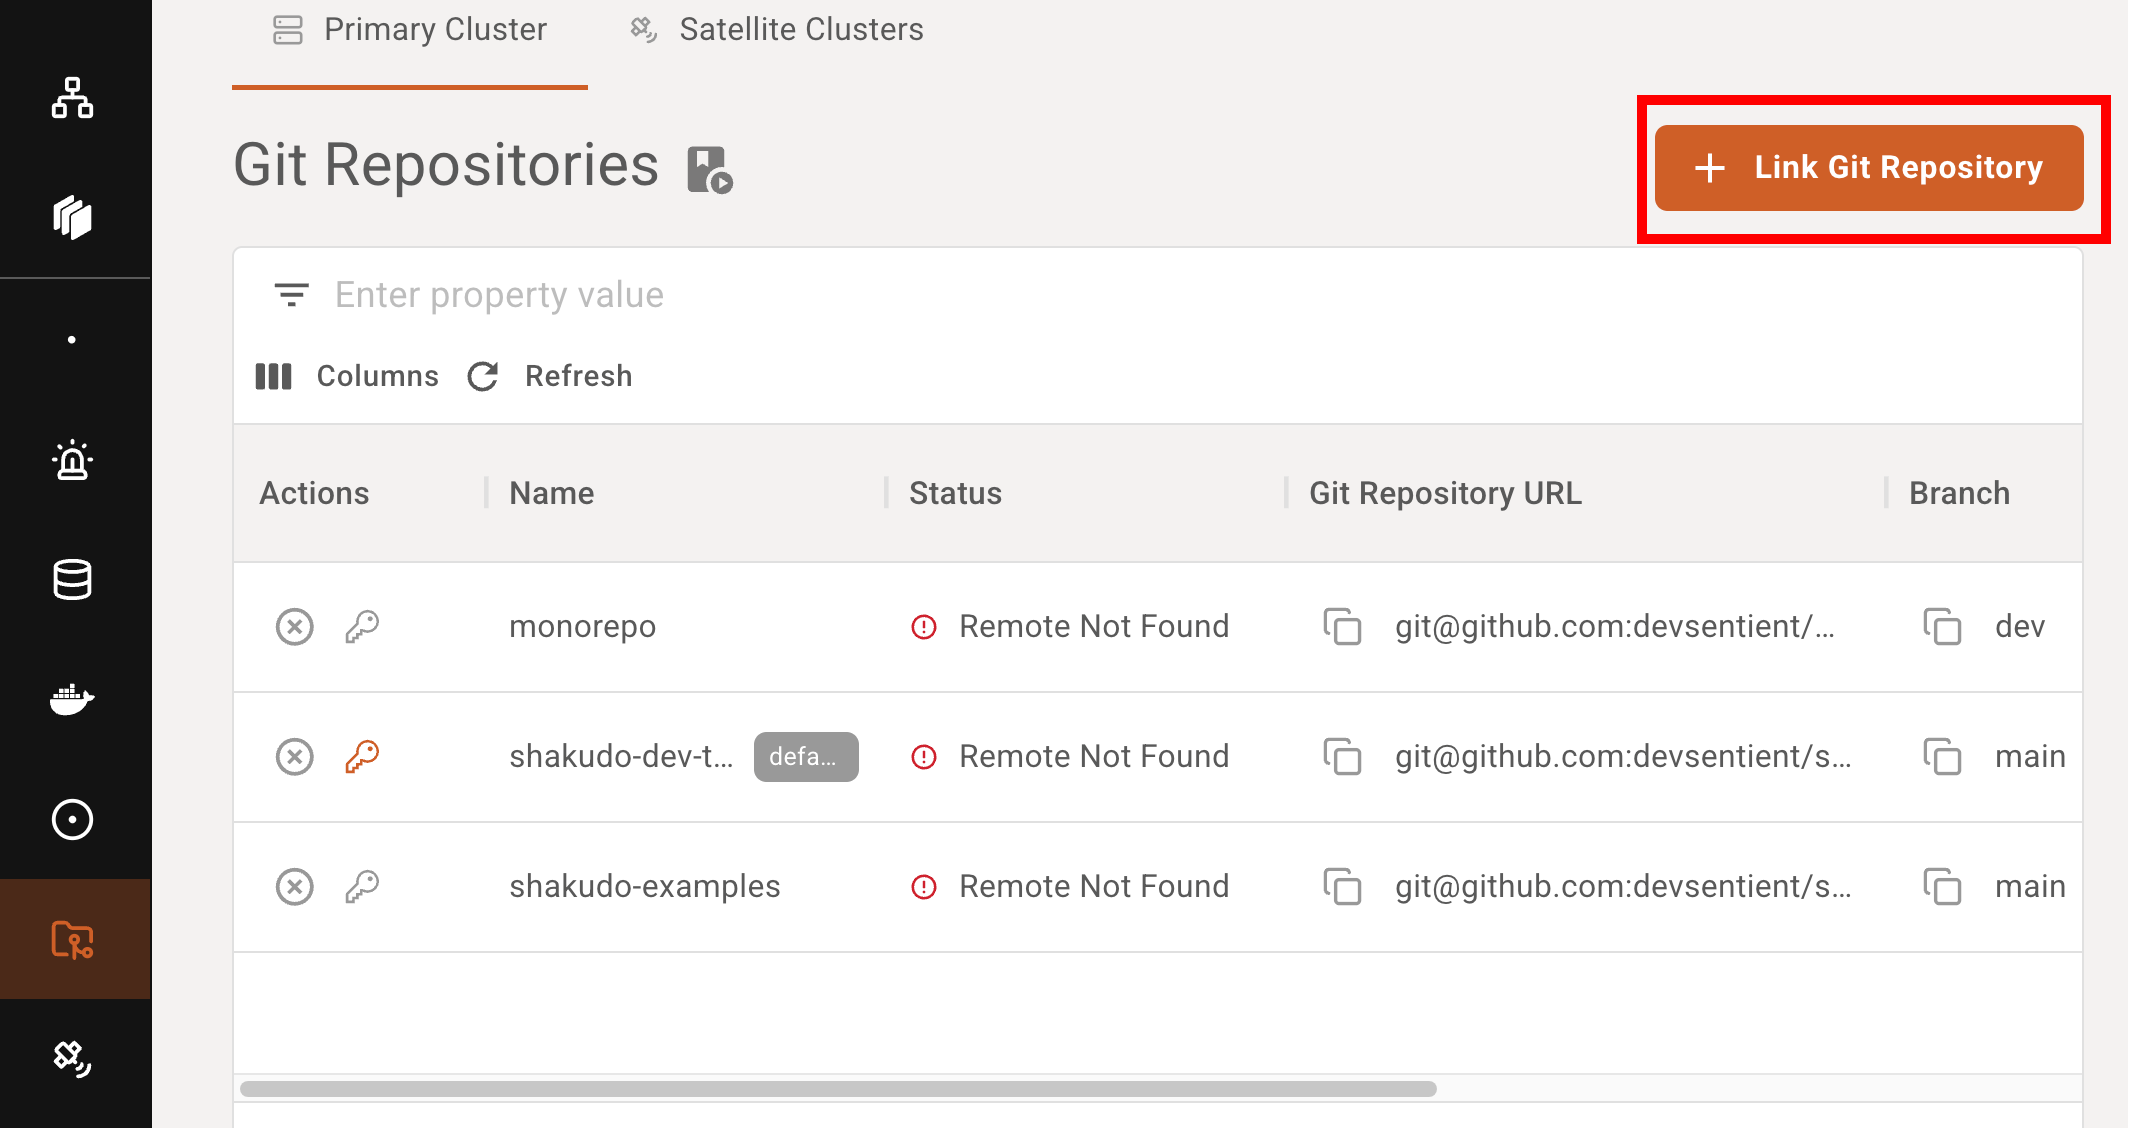Open the satellite icon in sidebar
The image size is (2134, 1129).
[x=72, y=1058]
